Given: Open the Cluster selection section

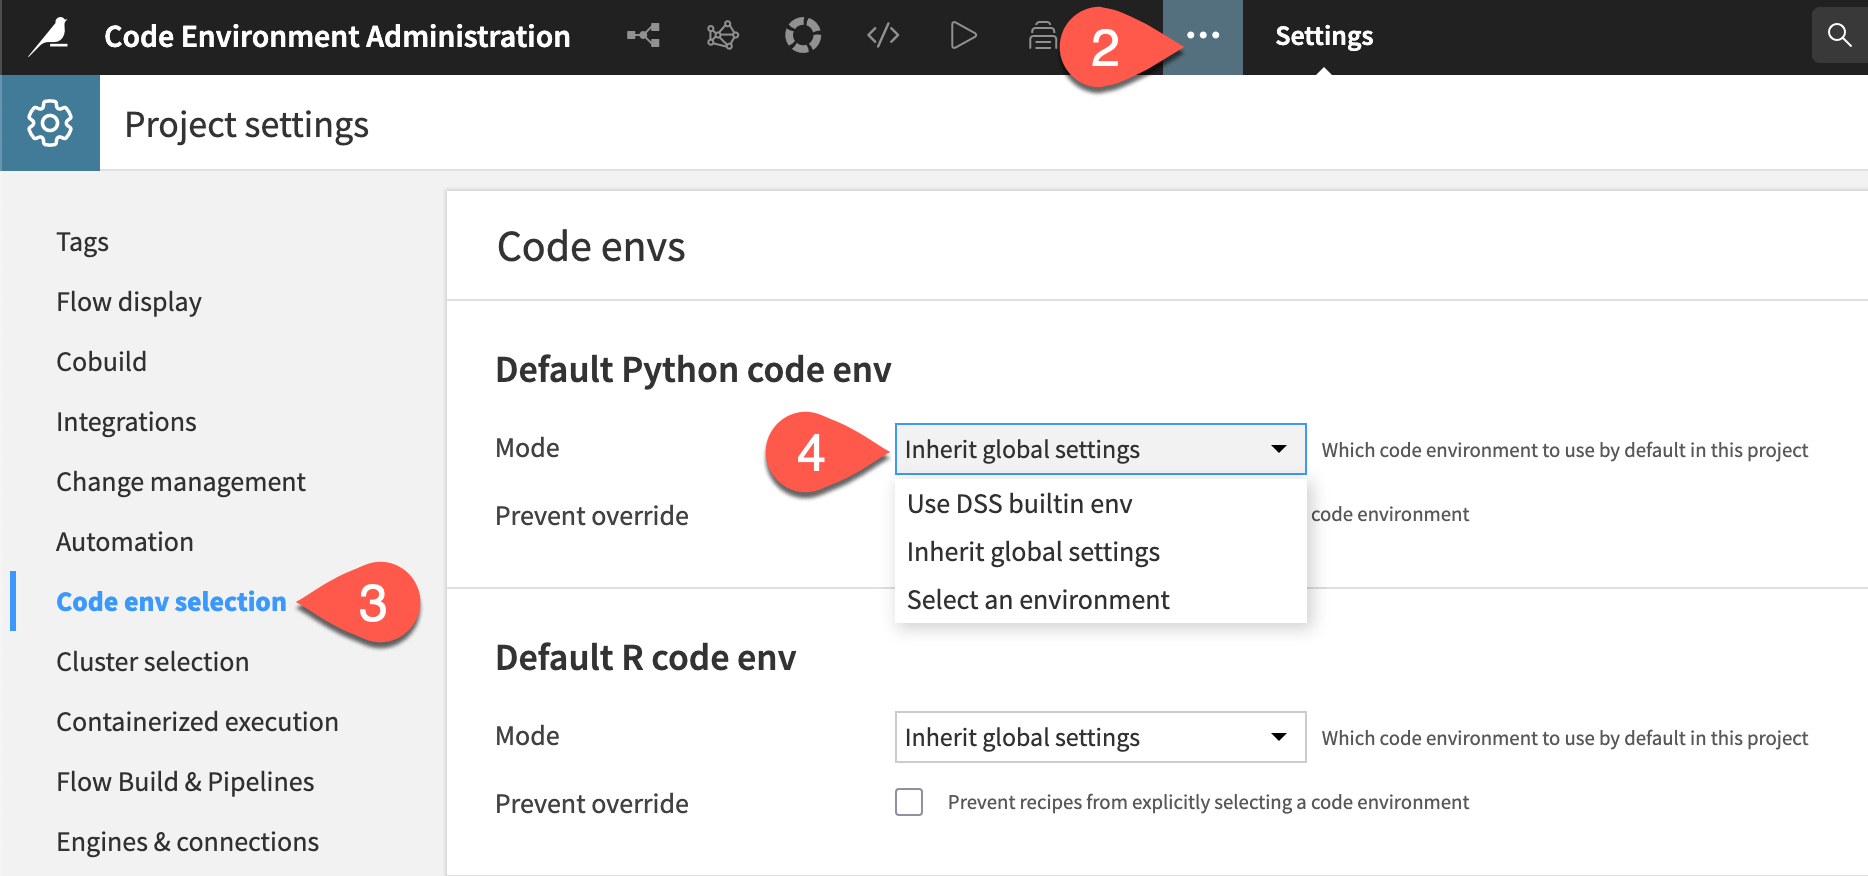Looking at the screenshot, I should [x=153, y=662].
